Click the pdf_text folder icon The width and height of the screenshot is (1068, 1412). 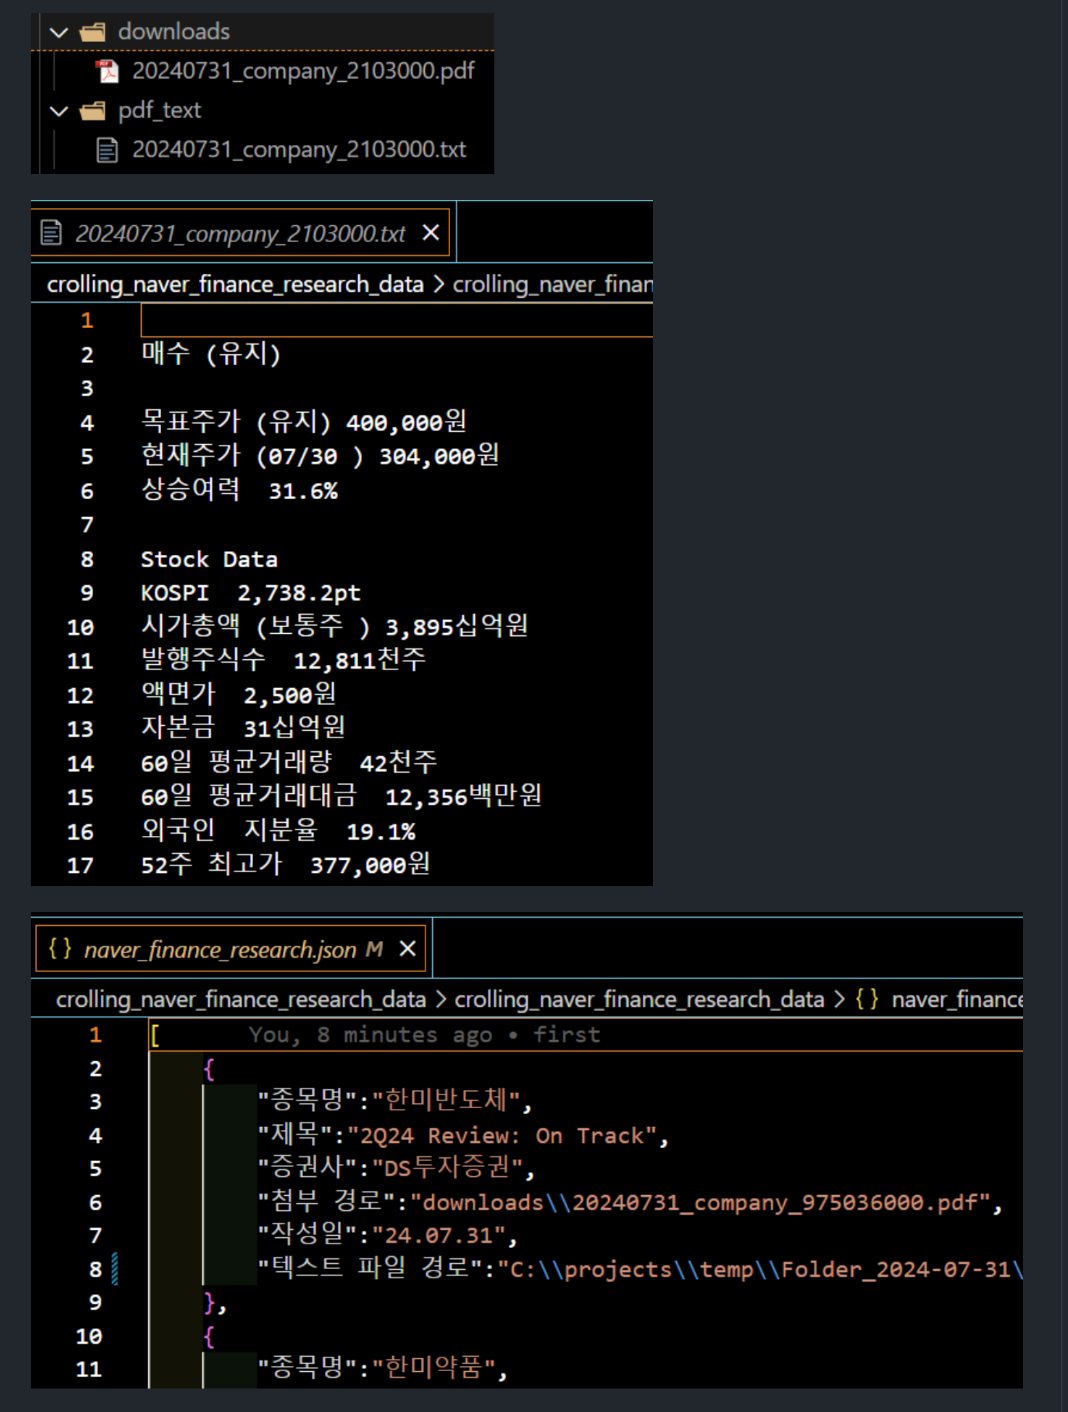coord(93,111)
